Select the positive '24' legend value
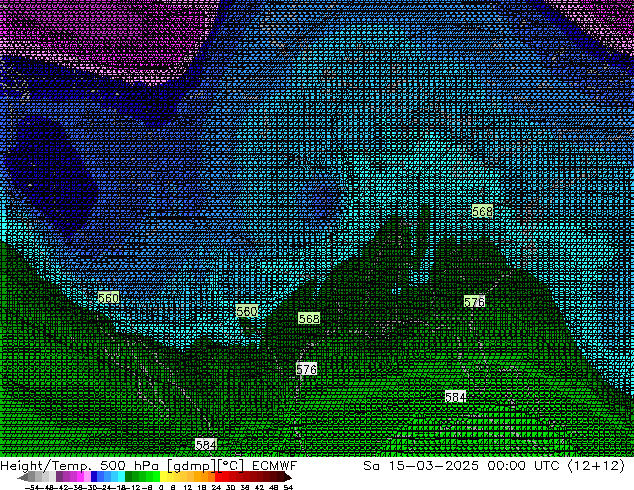634x490 pixels. tap(216, 488)
